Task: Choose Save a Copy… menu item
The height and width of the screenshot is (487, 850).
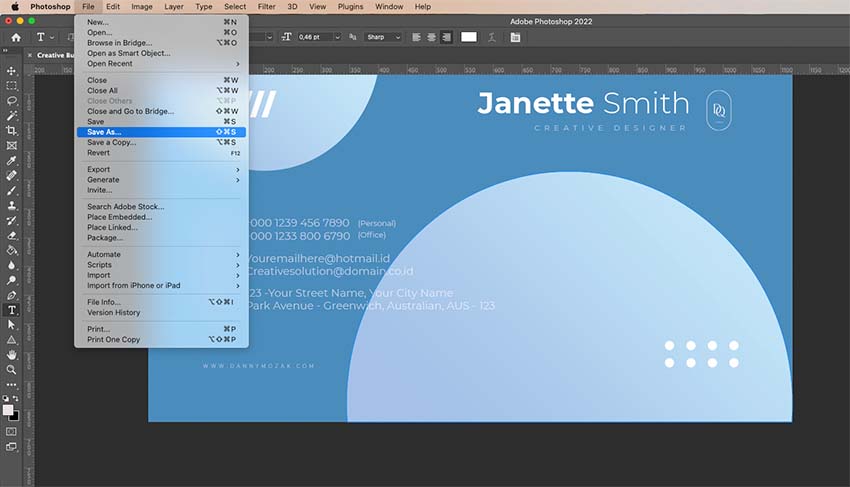Action: 162,142
